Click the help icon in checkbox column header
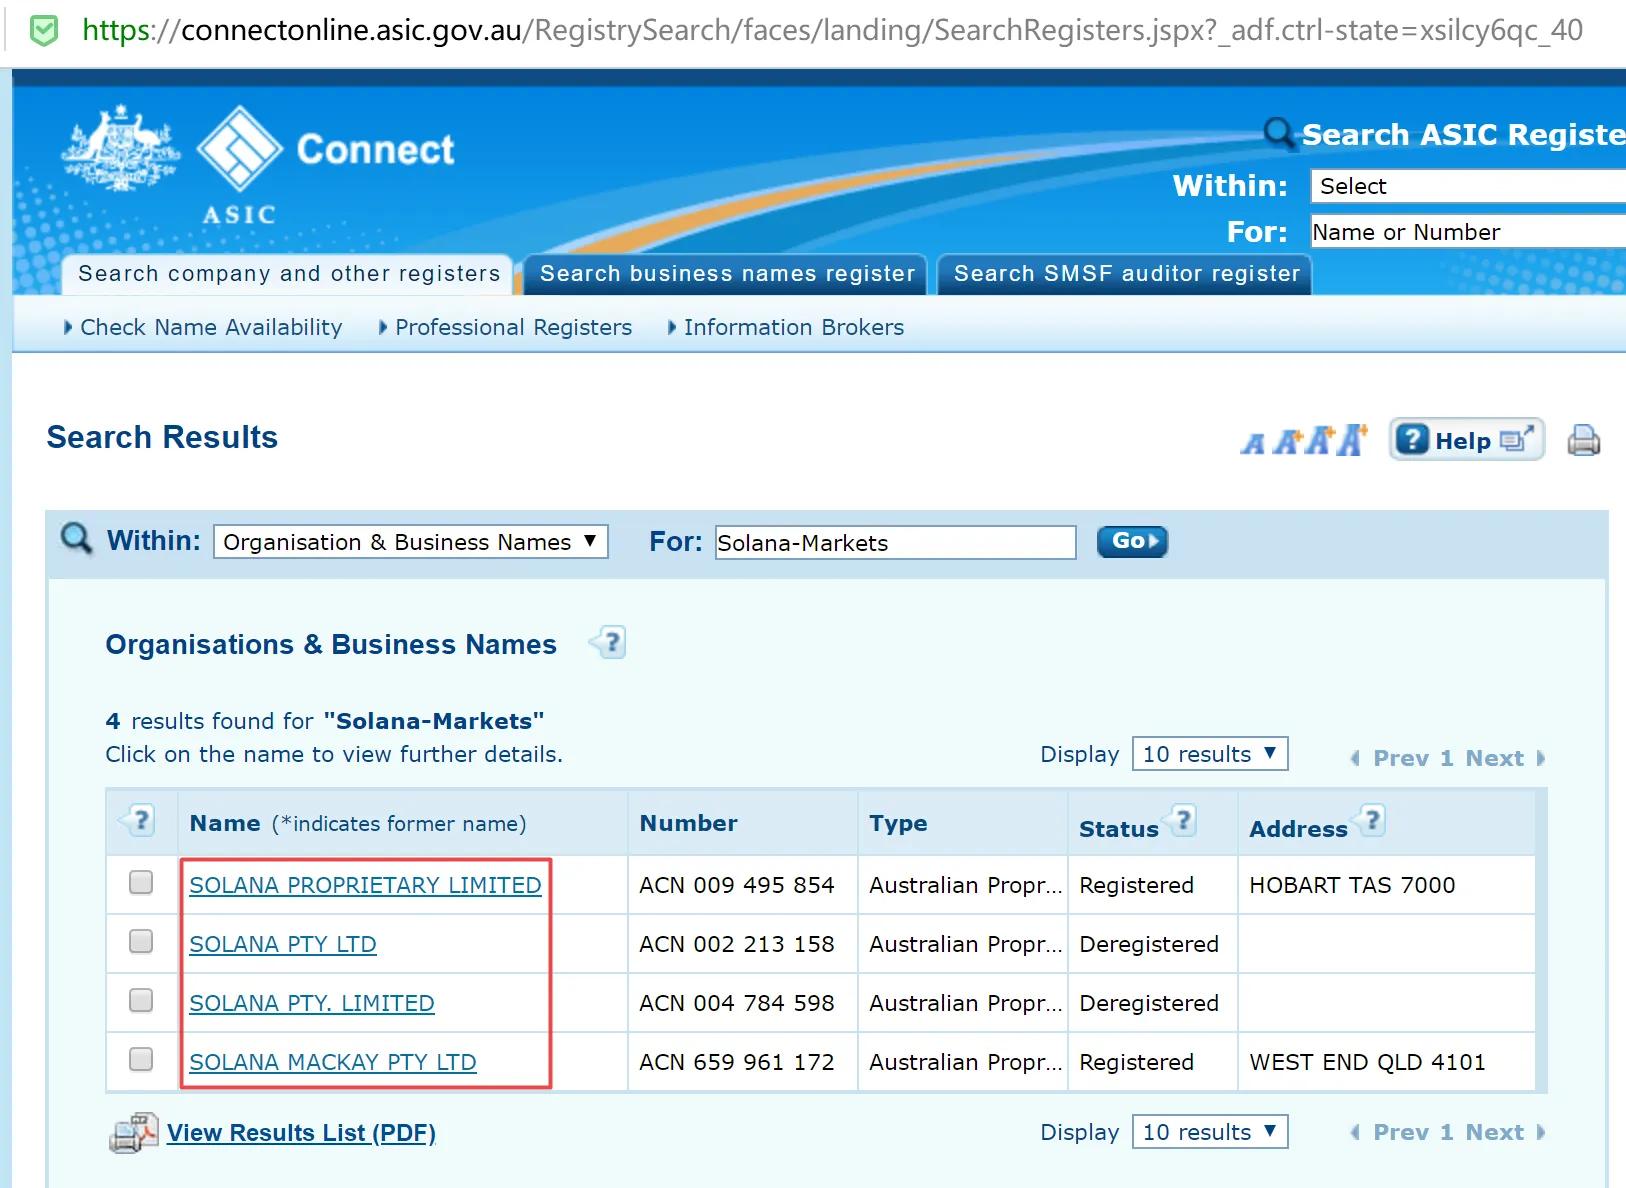This screenshot has width=1626, height=1188. (139, 821)
